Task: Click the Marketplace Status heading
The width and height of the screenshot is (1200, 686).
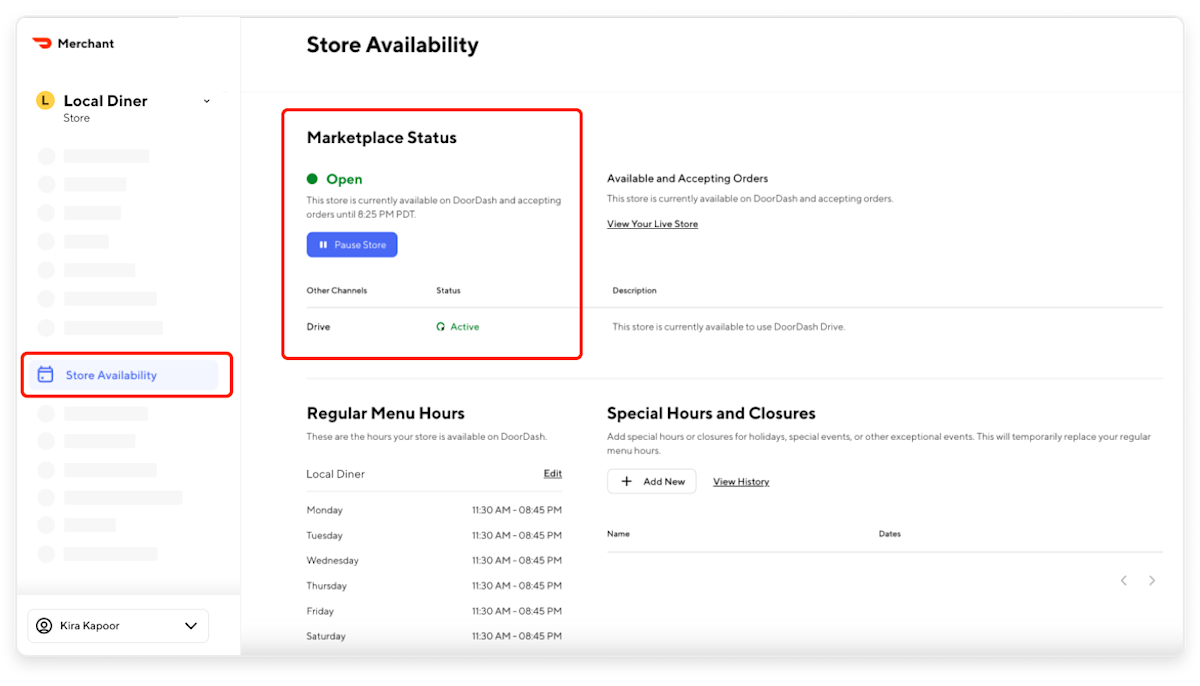Action: point(381,138)
